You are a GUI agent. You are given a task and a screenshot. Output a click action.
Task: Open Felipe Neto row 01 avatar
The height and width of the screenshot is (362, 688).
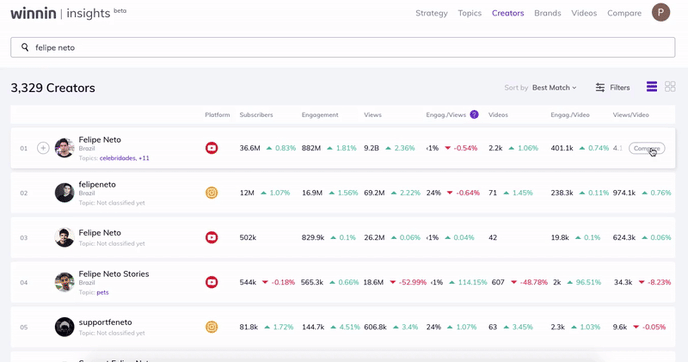click(64, 148)
